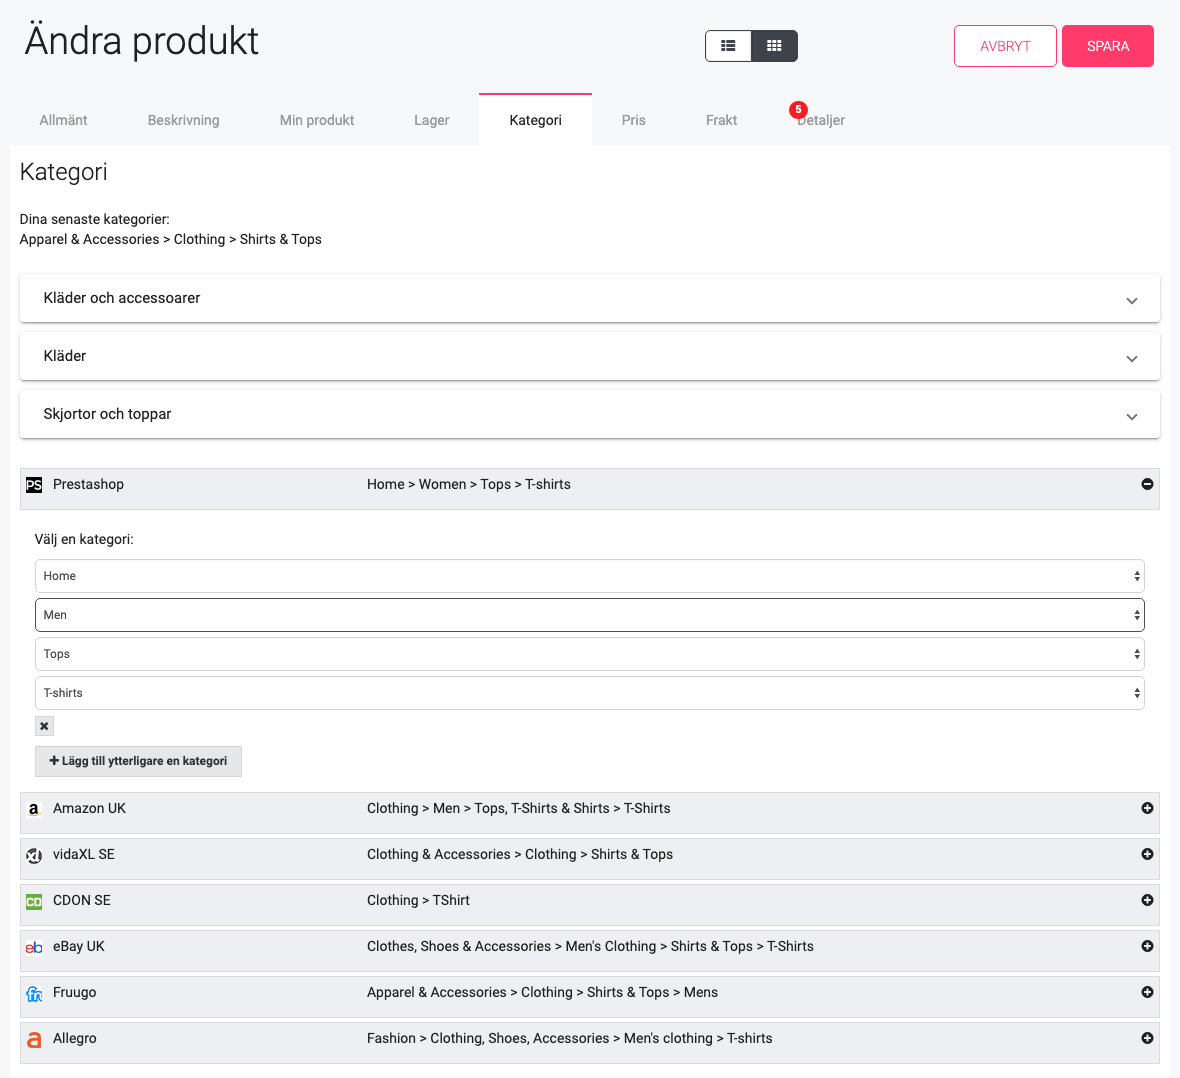Click Prestashop path Home > Women > Tops > T-shirts
The height and width of the screenshot is (1078, 1180).
pos(469,484)
